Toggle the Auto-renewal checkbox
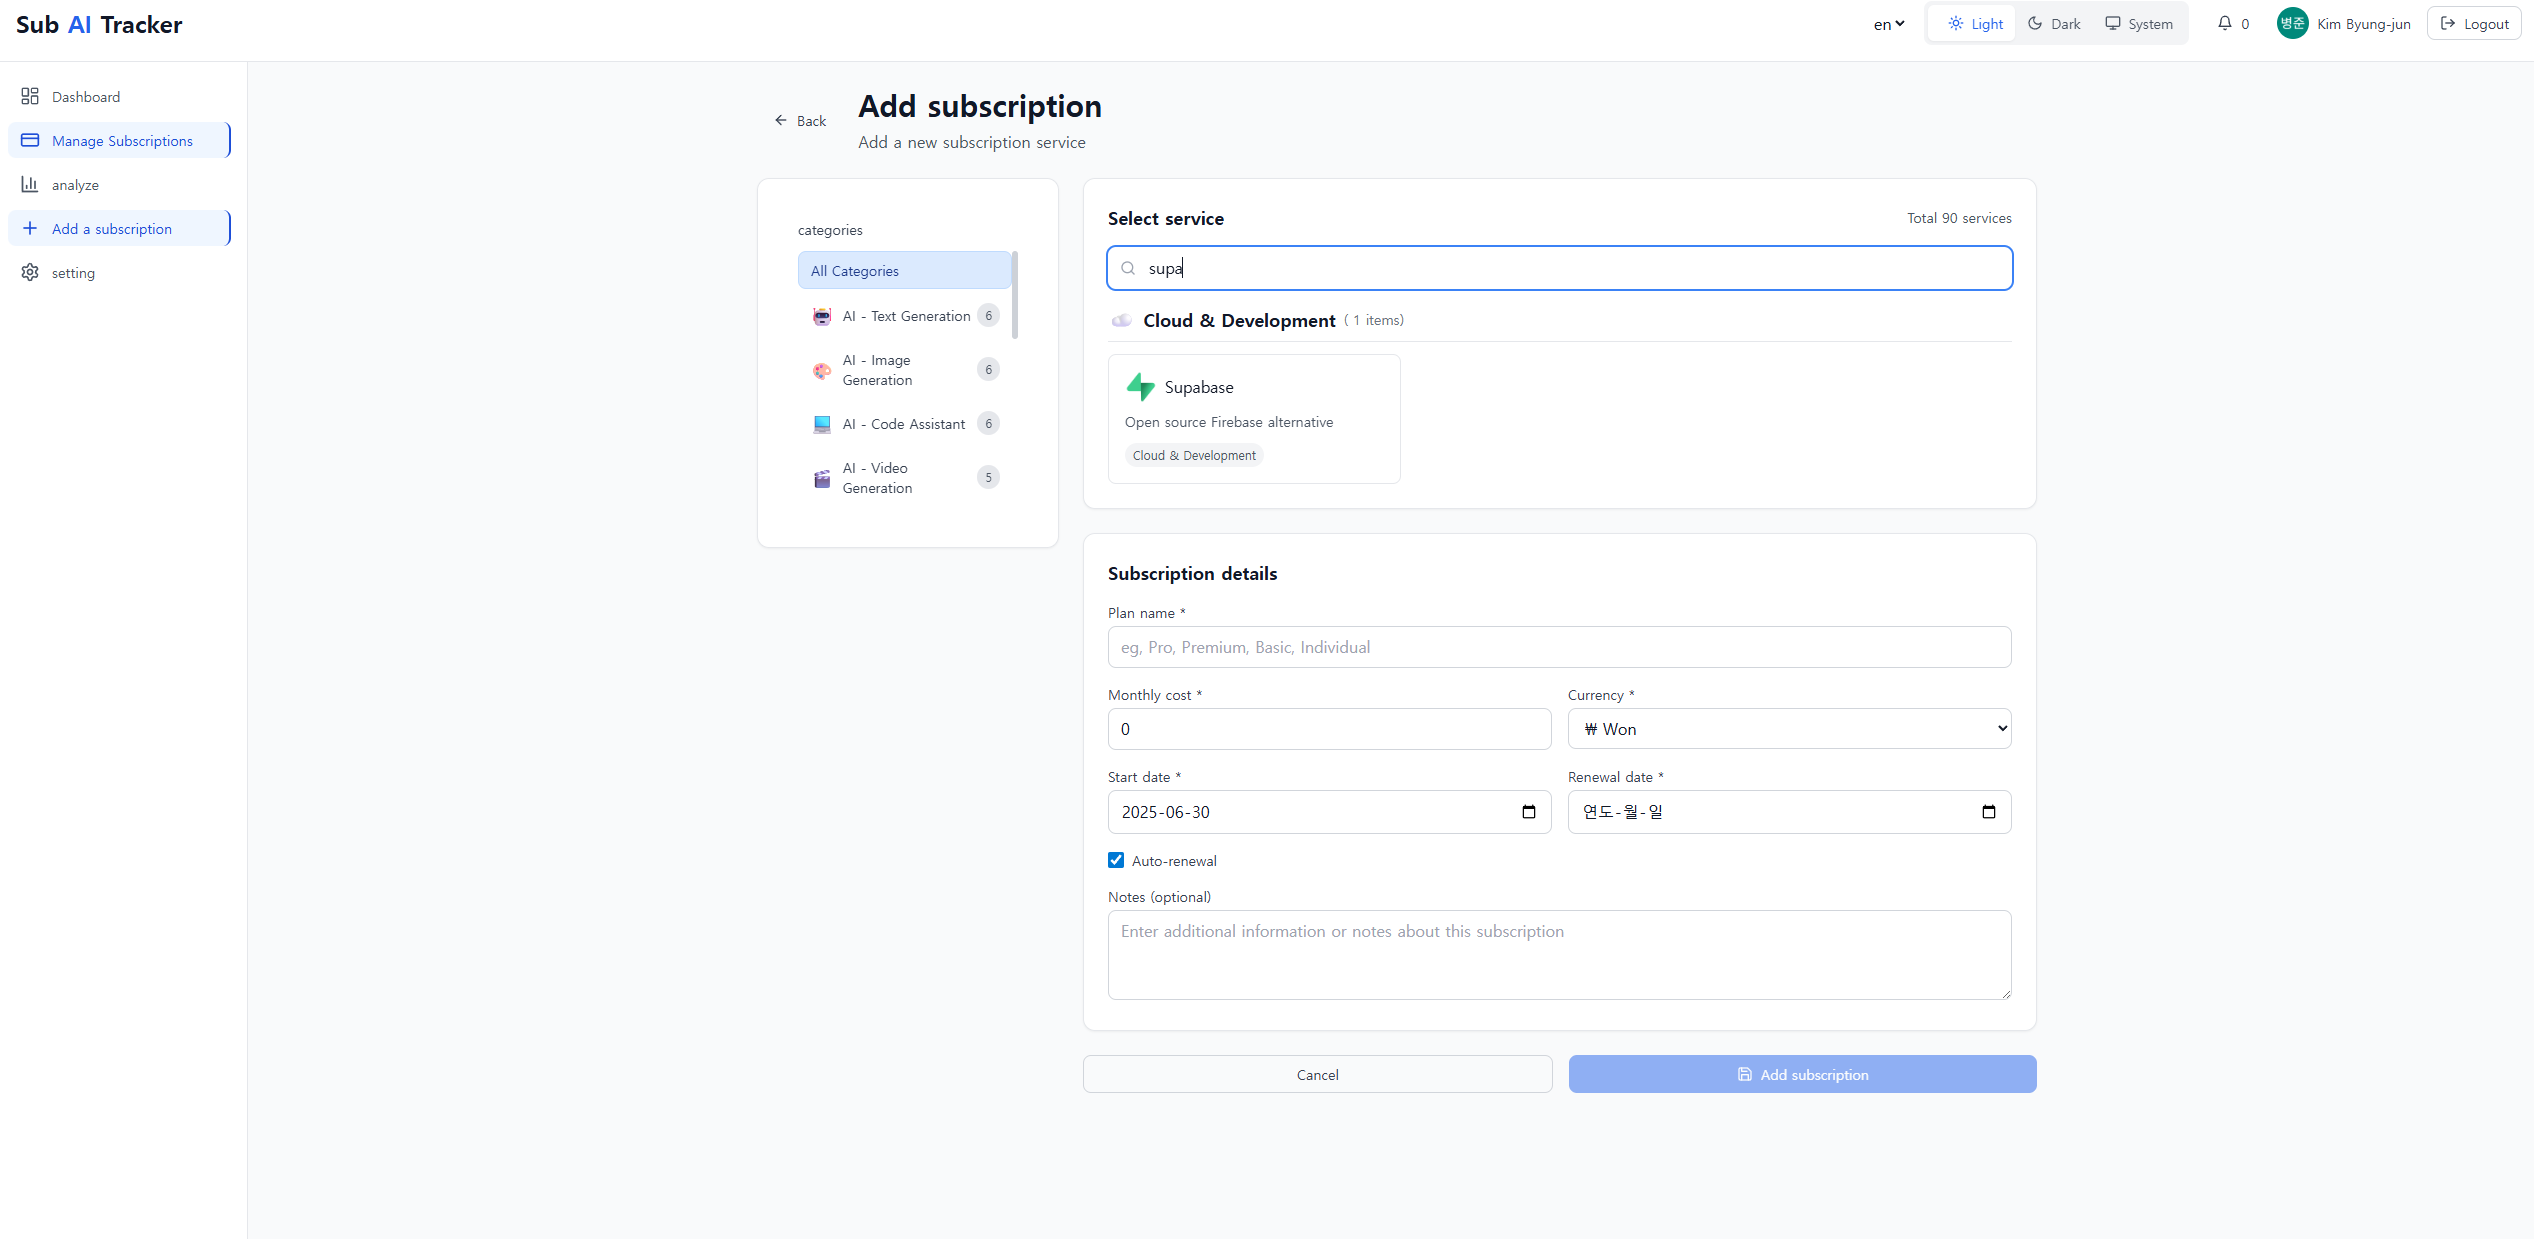Viewport: 2534px width, 1239px height. point(1116,860)
